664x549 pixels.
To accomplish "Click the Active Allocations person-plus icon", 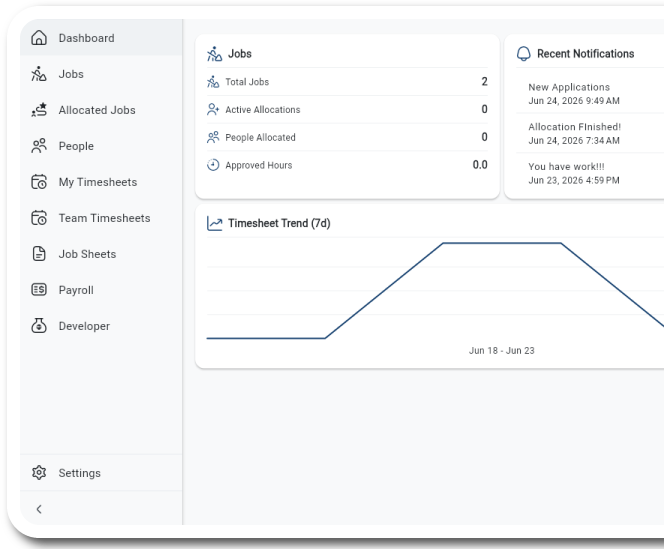I will (213, 109).
